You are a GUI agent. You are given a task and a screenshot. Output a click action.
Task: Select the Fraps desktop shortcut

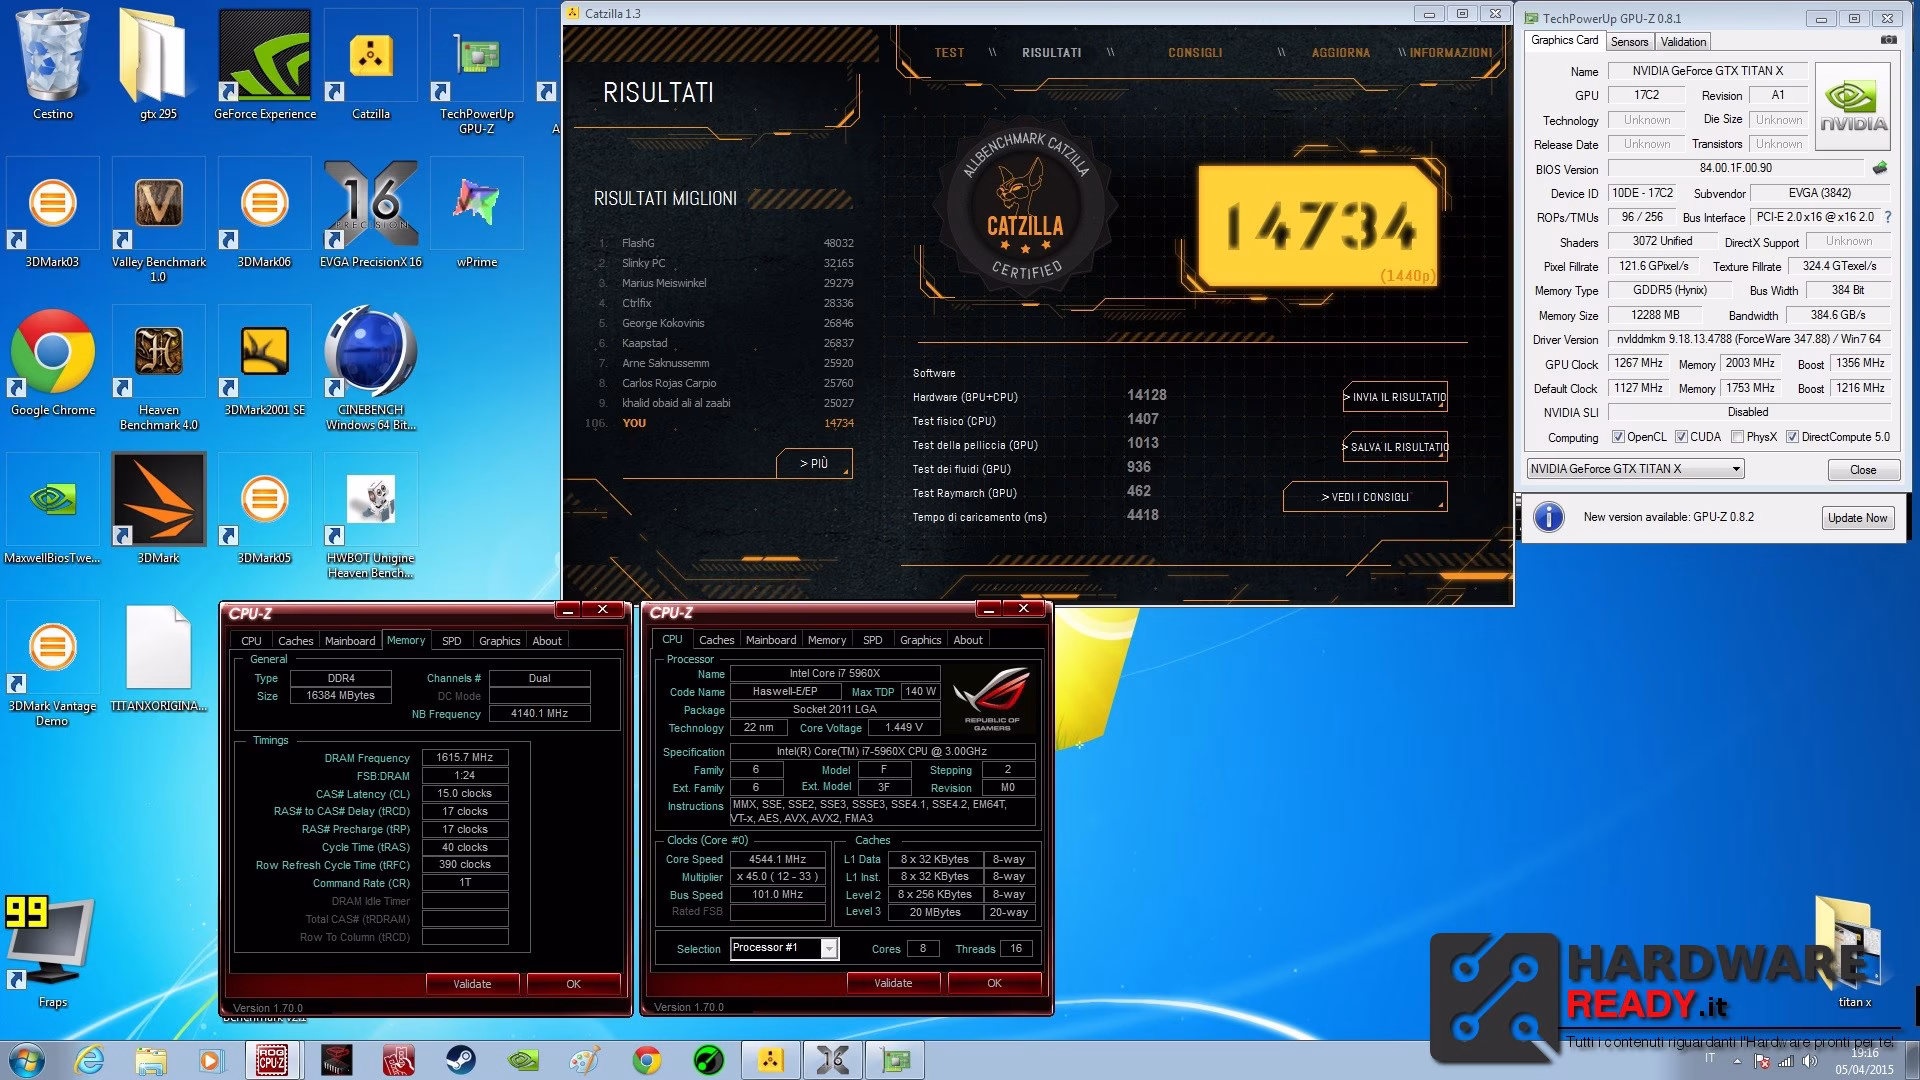coord(53,952)
